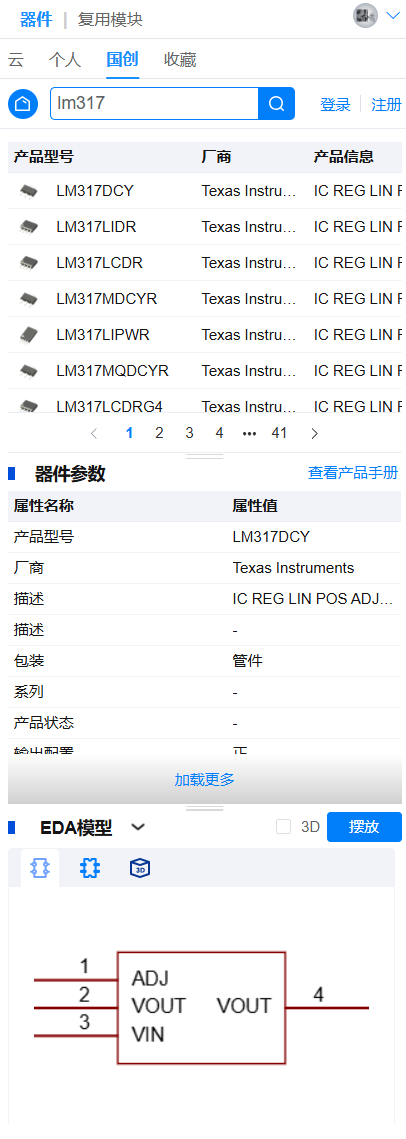Open the 云 library tab
This screenshot has width=406, height=1139.
[x=16, y=60]
